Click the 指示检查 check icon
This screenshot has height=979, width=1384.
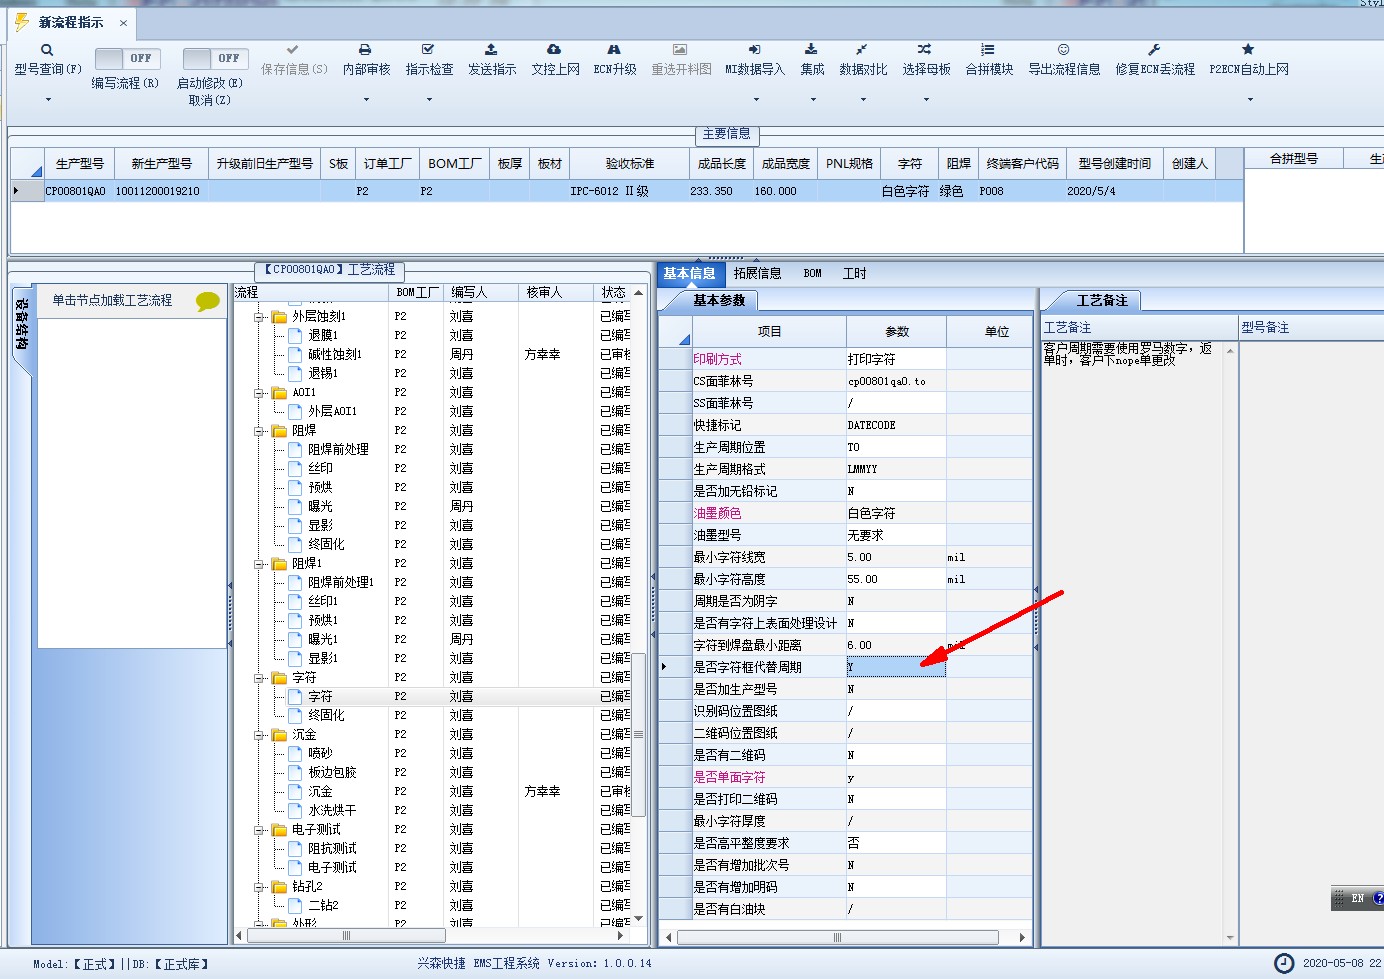coord(428,49)
